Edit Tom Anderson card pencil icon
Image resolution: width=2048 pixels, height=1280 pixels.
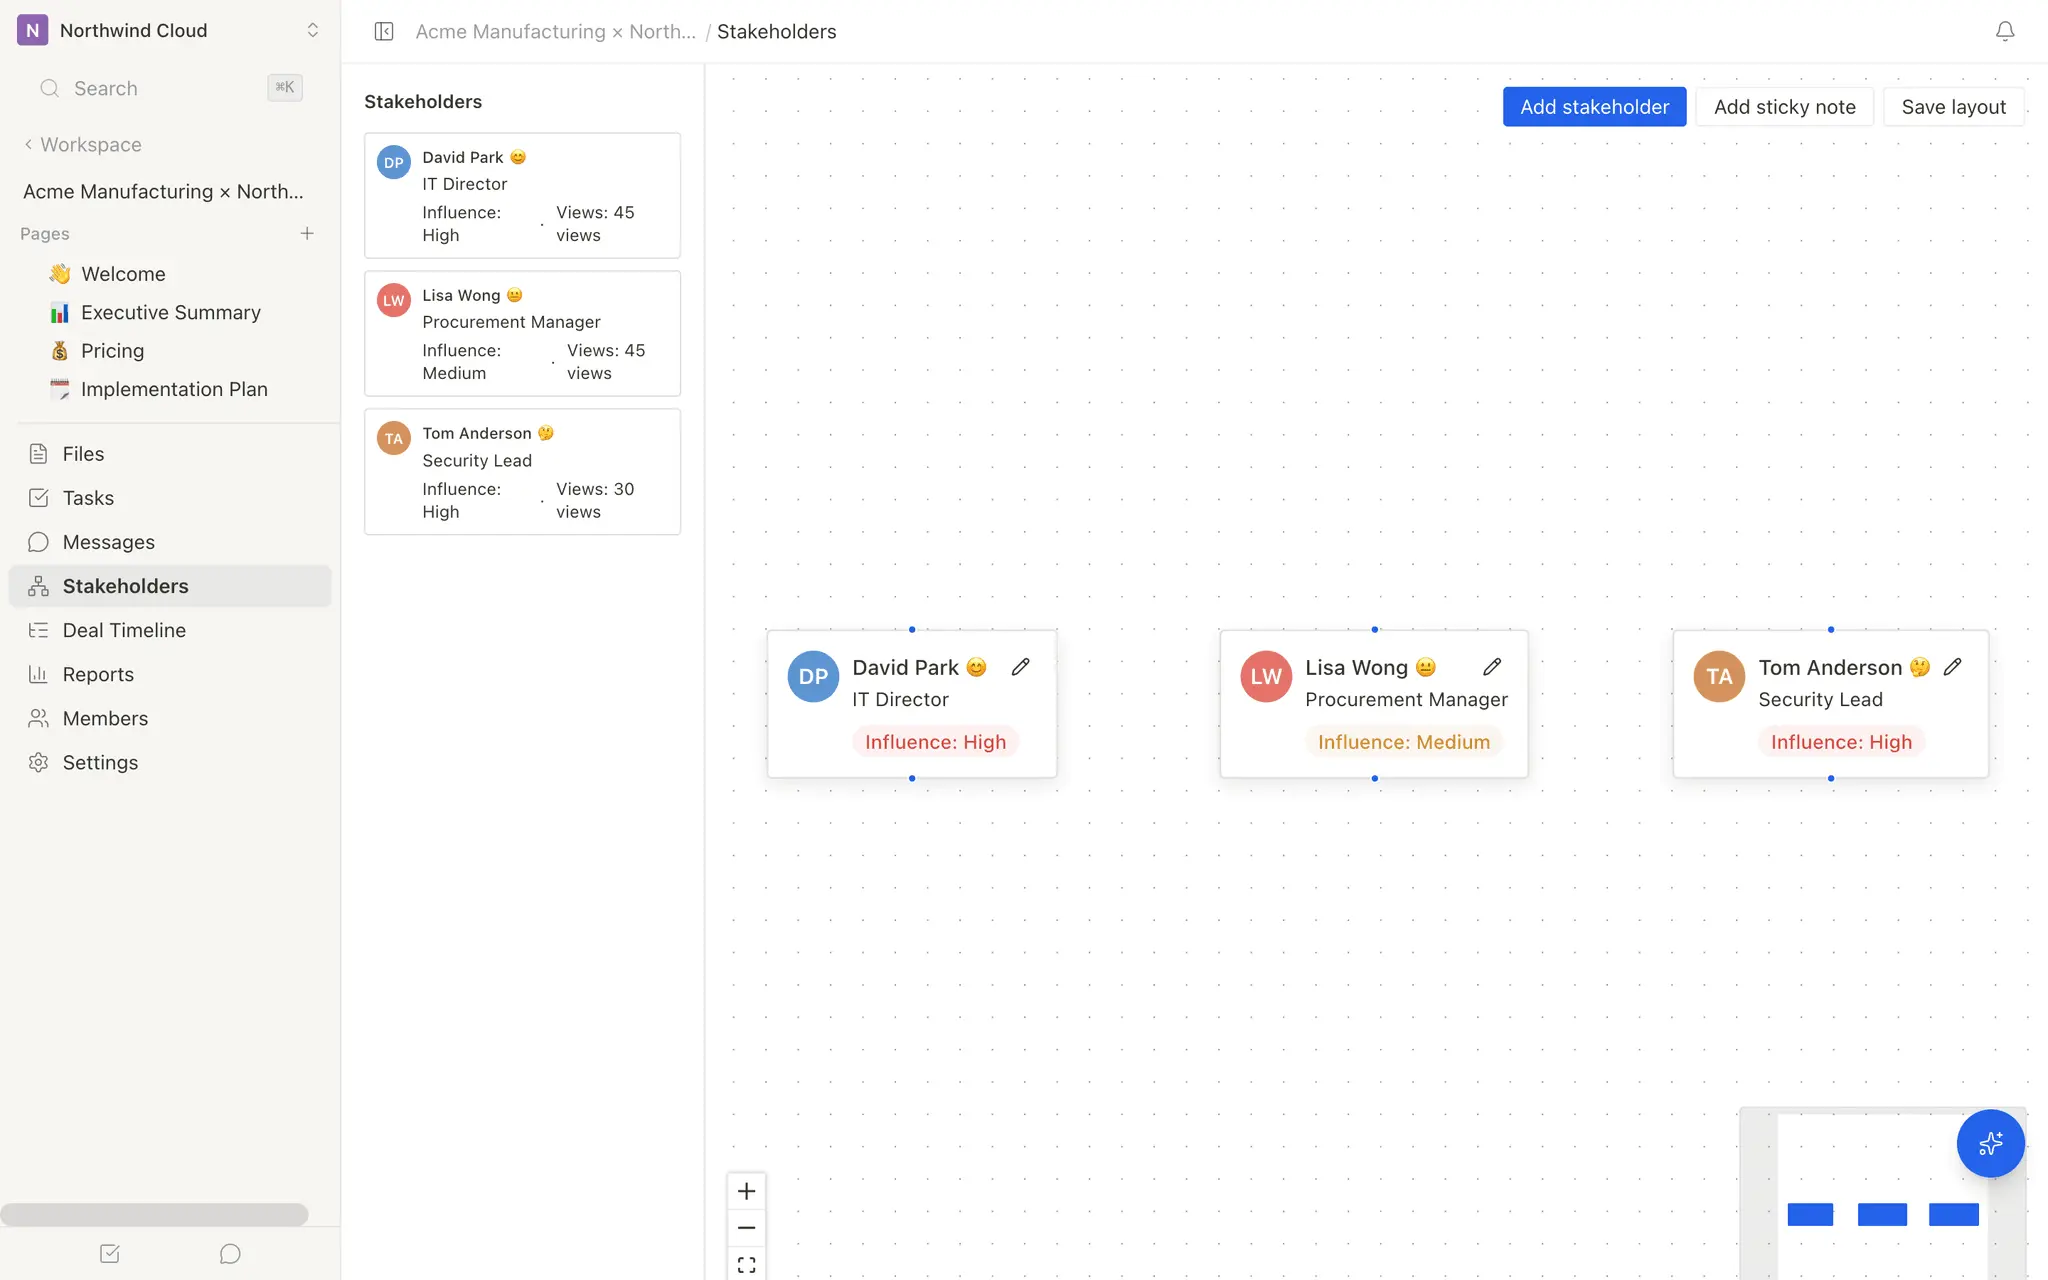[1952, 667]
